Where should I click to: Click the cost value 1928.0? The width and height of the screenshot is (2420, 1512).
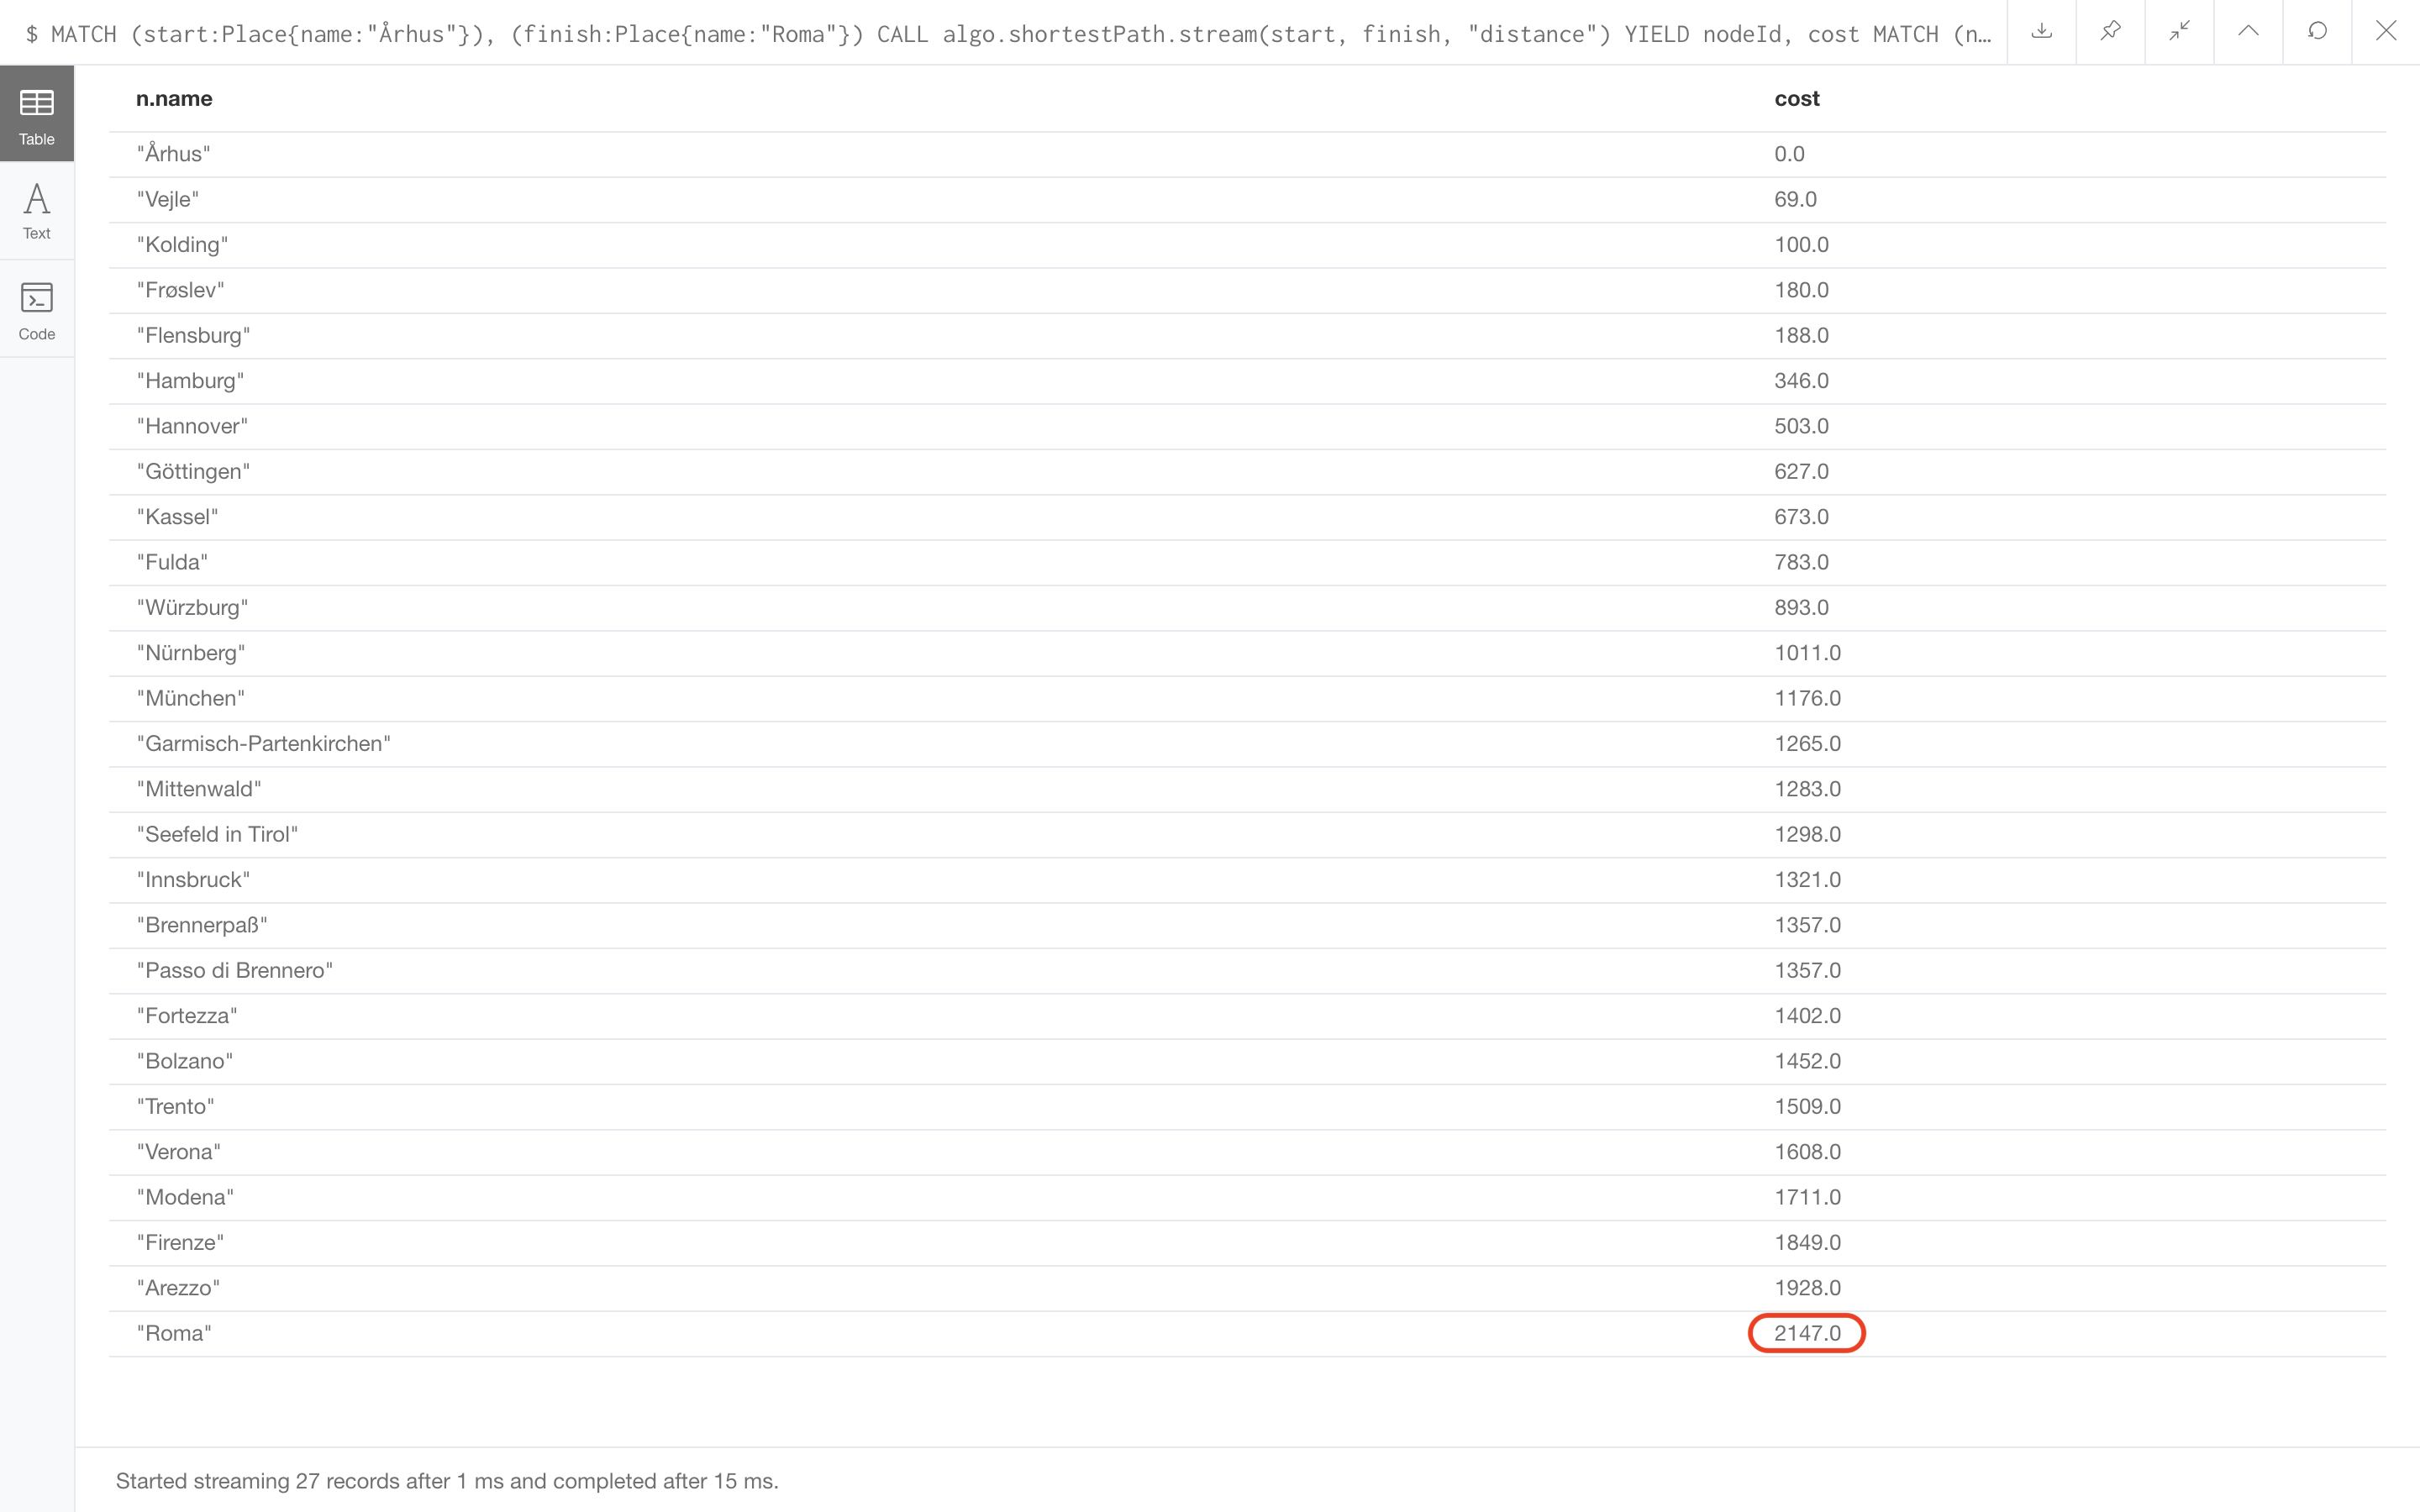point(1807,1288)
